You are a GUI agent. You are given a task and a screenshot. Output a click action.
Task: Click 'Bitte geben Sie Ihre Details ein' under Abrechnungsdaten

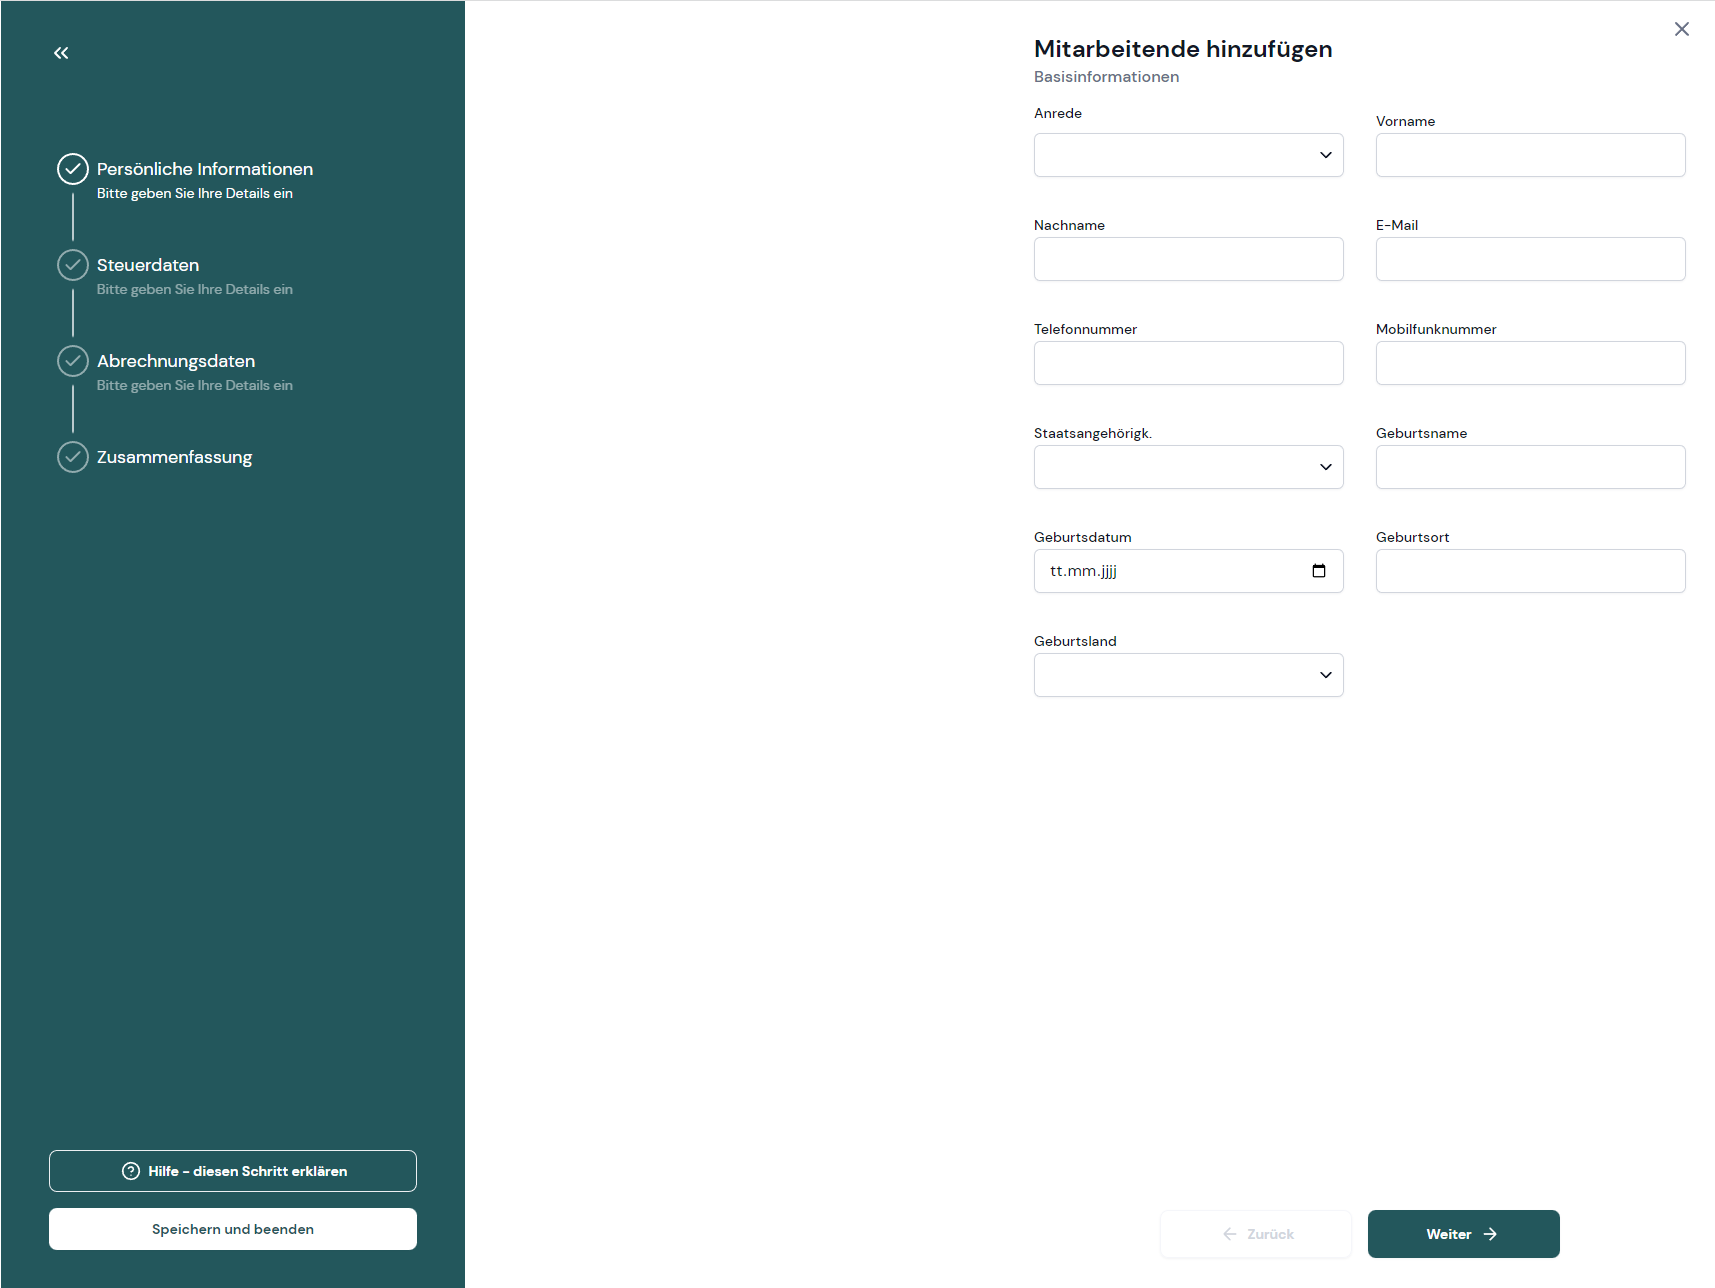[x=195, y=385]
